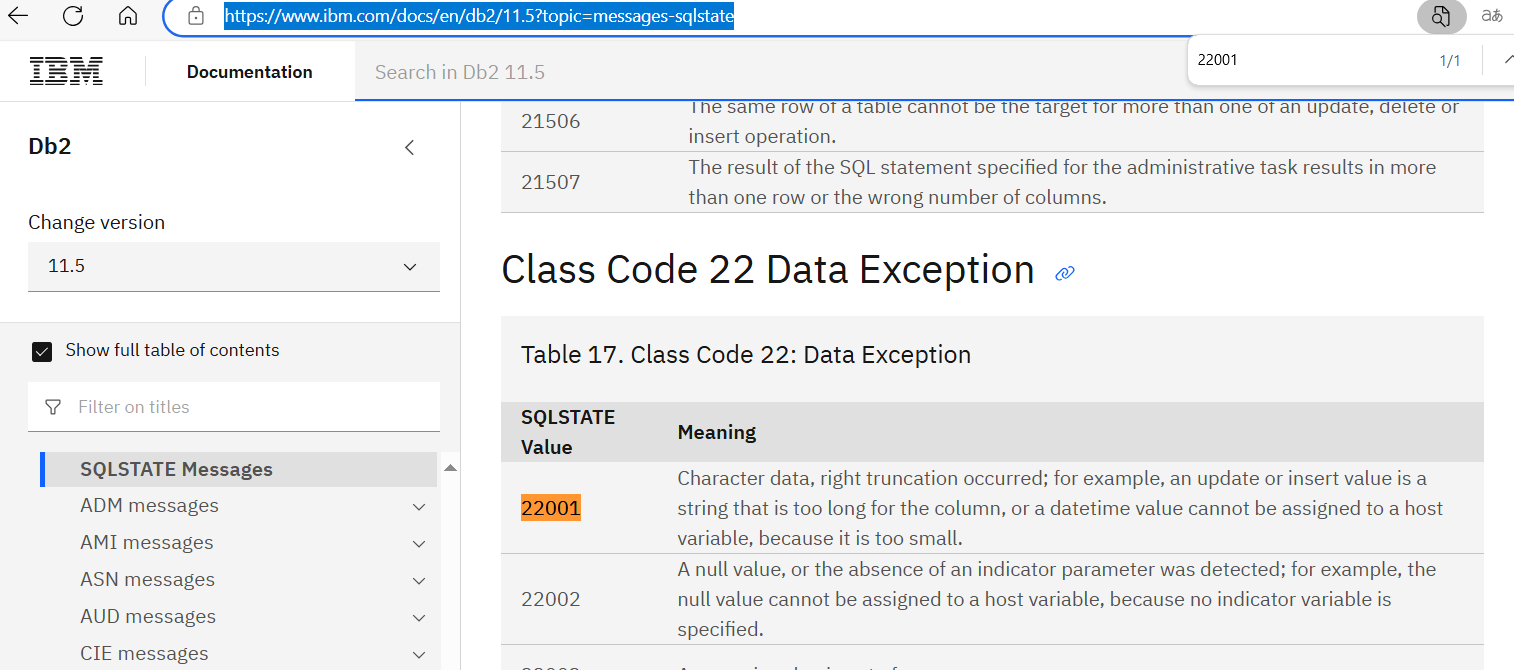Click highlighted SQLSTATE 22001 cell
Image resolution: width=1514 pixels, height=670 pixels.
[x=551, y=508]
